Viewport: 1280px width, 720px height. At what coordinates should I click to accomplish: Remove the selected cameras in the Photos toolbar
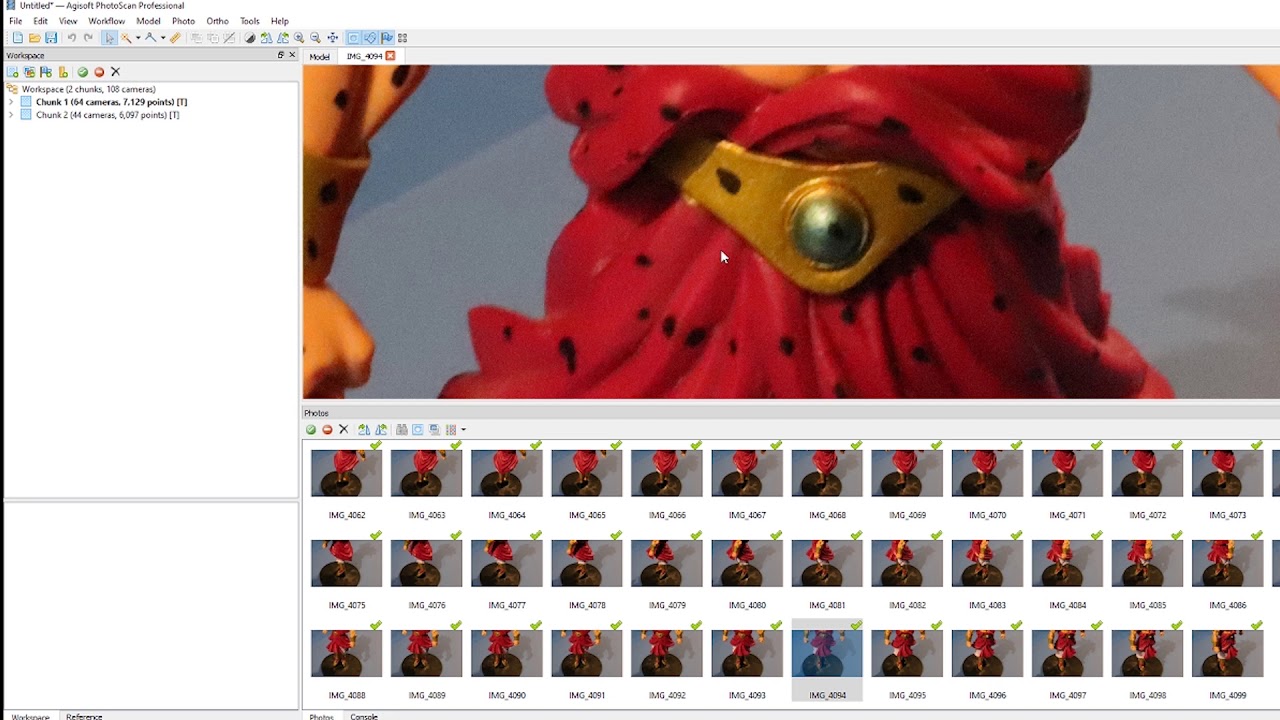(343, 430)
